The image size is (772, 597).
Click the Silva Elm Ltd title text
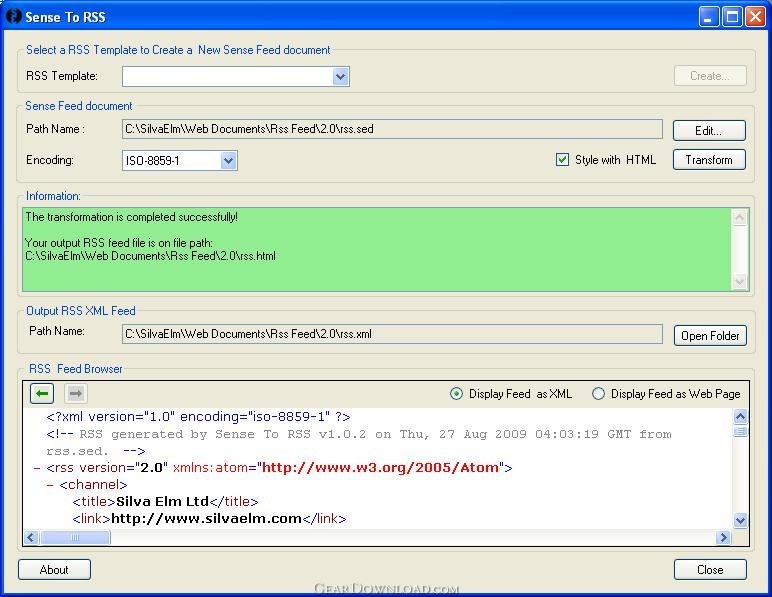[x=162, y=502]
